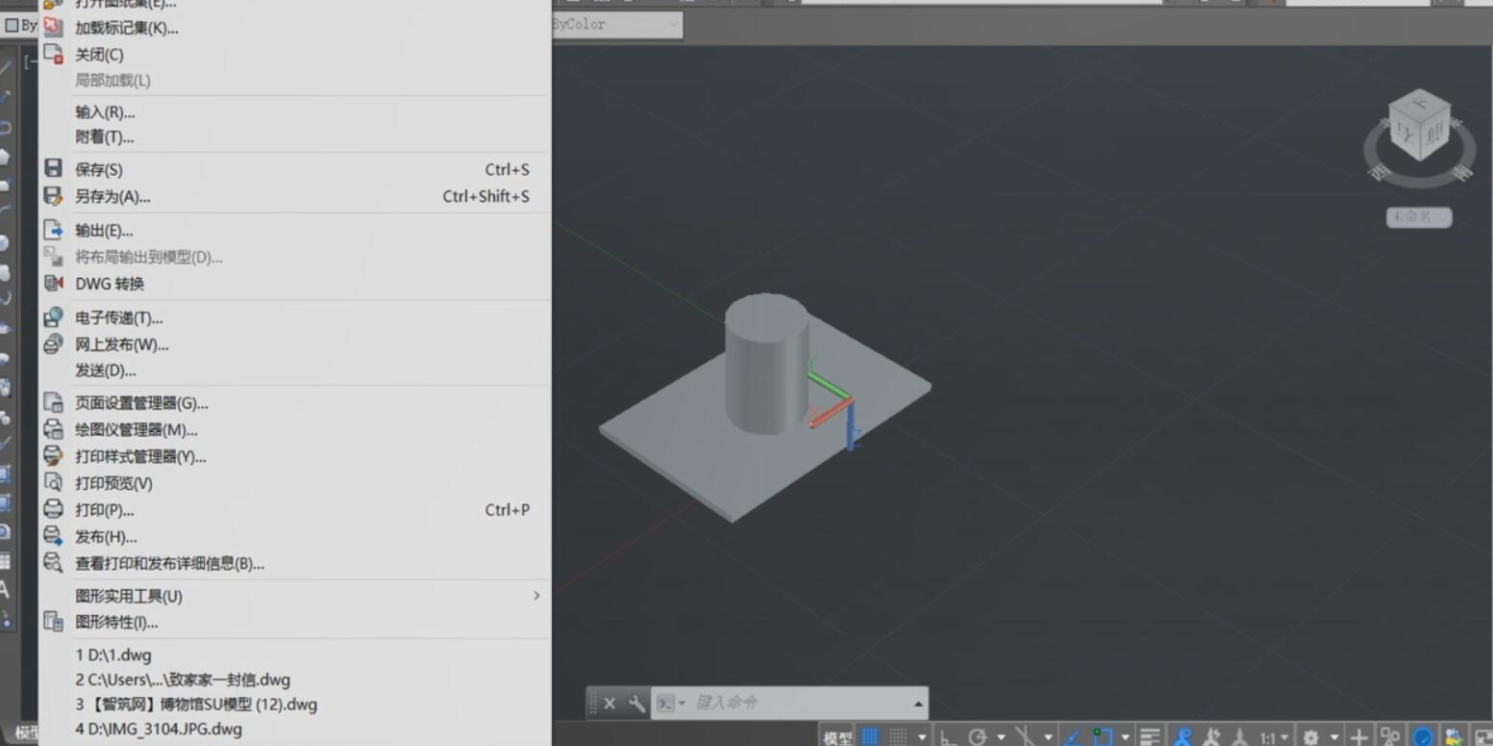1493x746 pixels.
Task: Toggle hardware acceleration blue circle button
Action: [1423, 738]
